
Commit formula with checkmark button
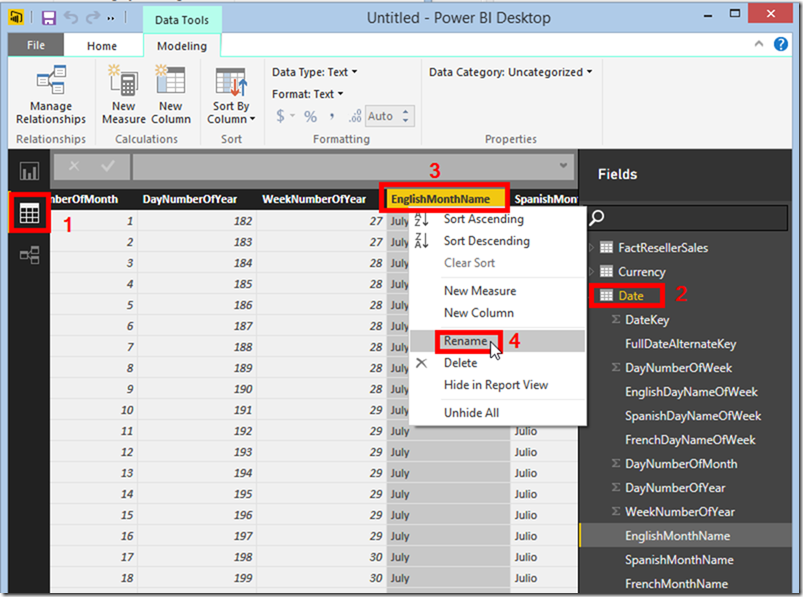pyautogui.click(x=108, y=166)
